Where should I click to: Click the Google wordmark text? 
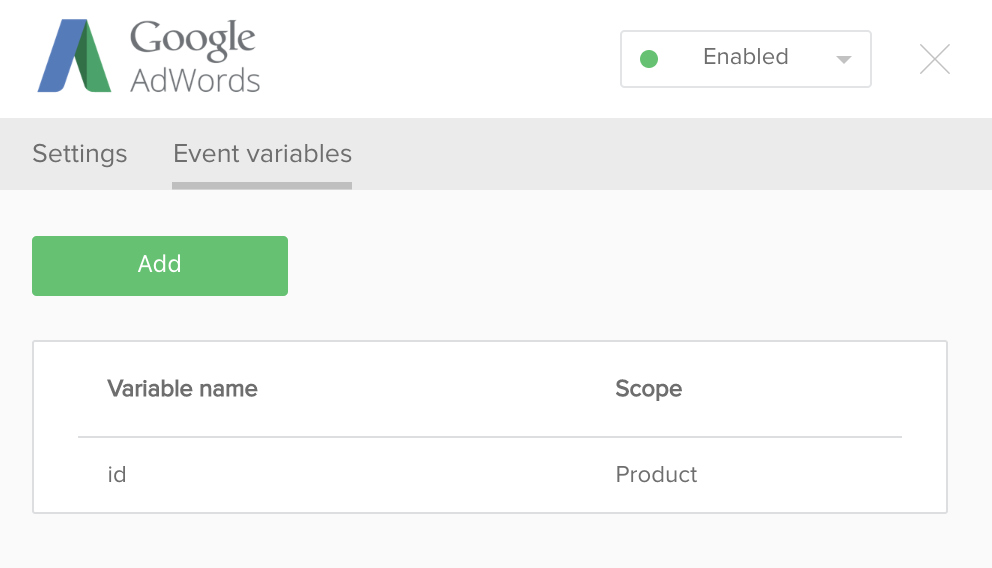point(192,39)
